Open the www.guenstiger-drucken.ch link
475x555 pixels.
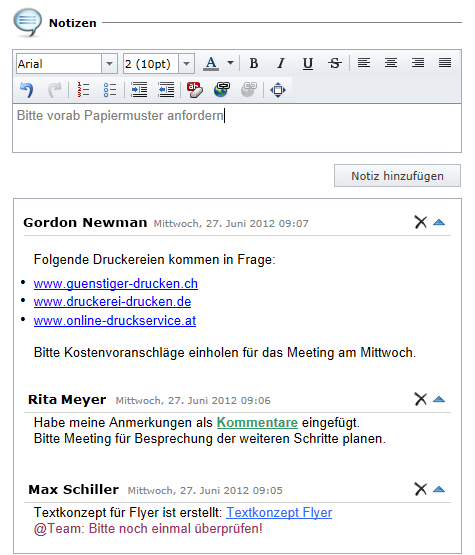116,284
